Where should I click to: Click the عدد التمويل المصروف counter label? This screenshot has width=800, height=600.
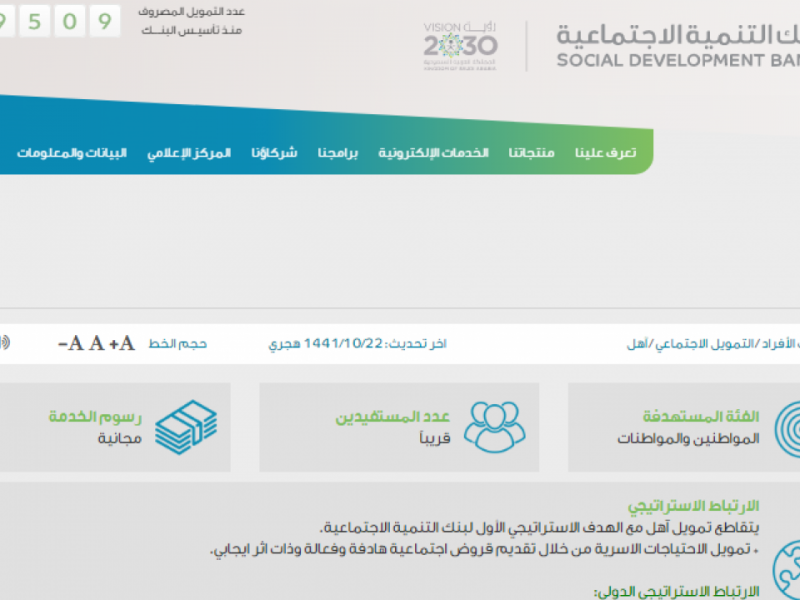[x=191, y=21]
